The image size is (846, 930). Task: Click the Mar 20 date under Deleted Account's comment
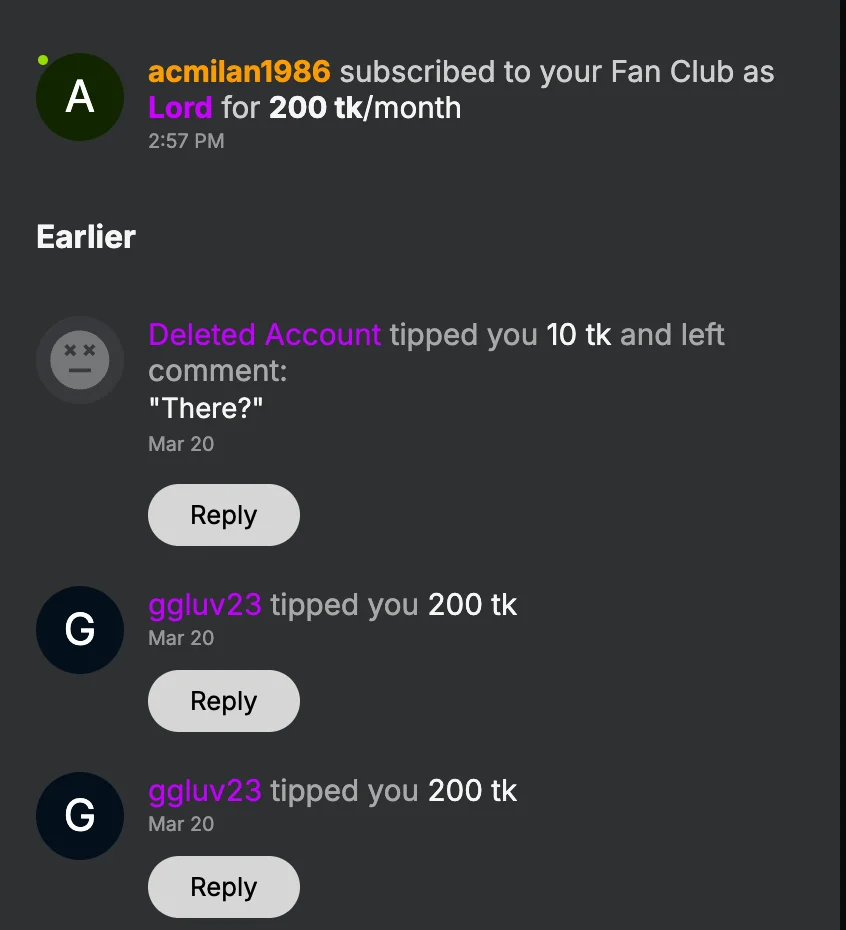coord(181,443)
